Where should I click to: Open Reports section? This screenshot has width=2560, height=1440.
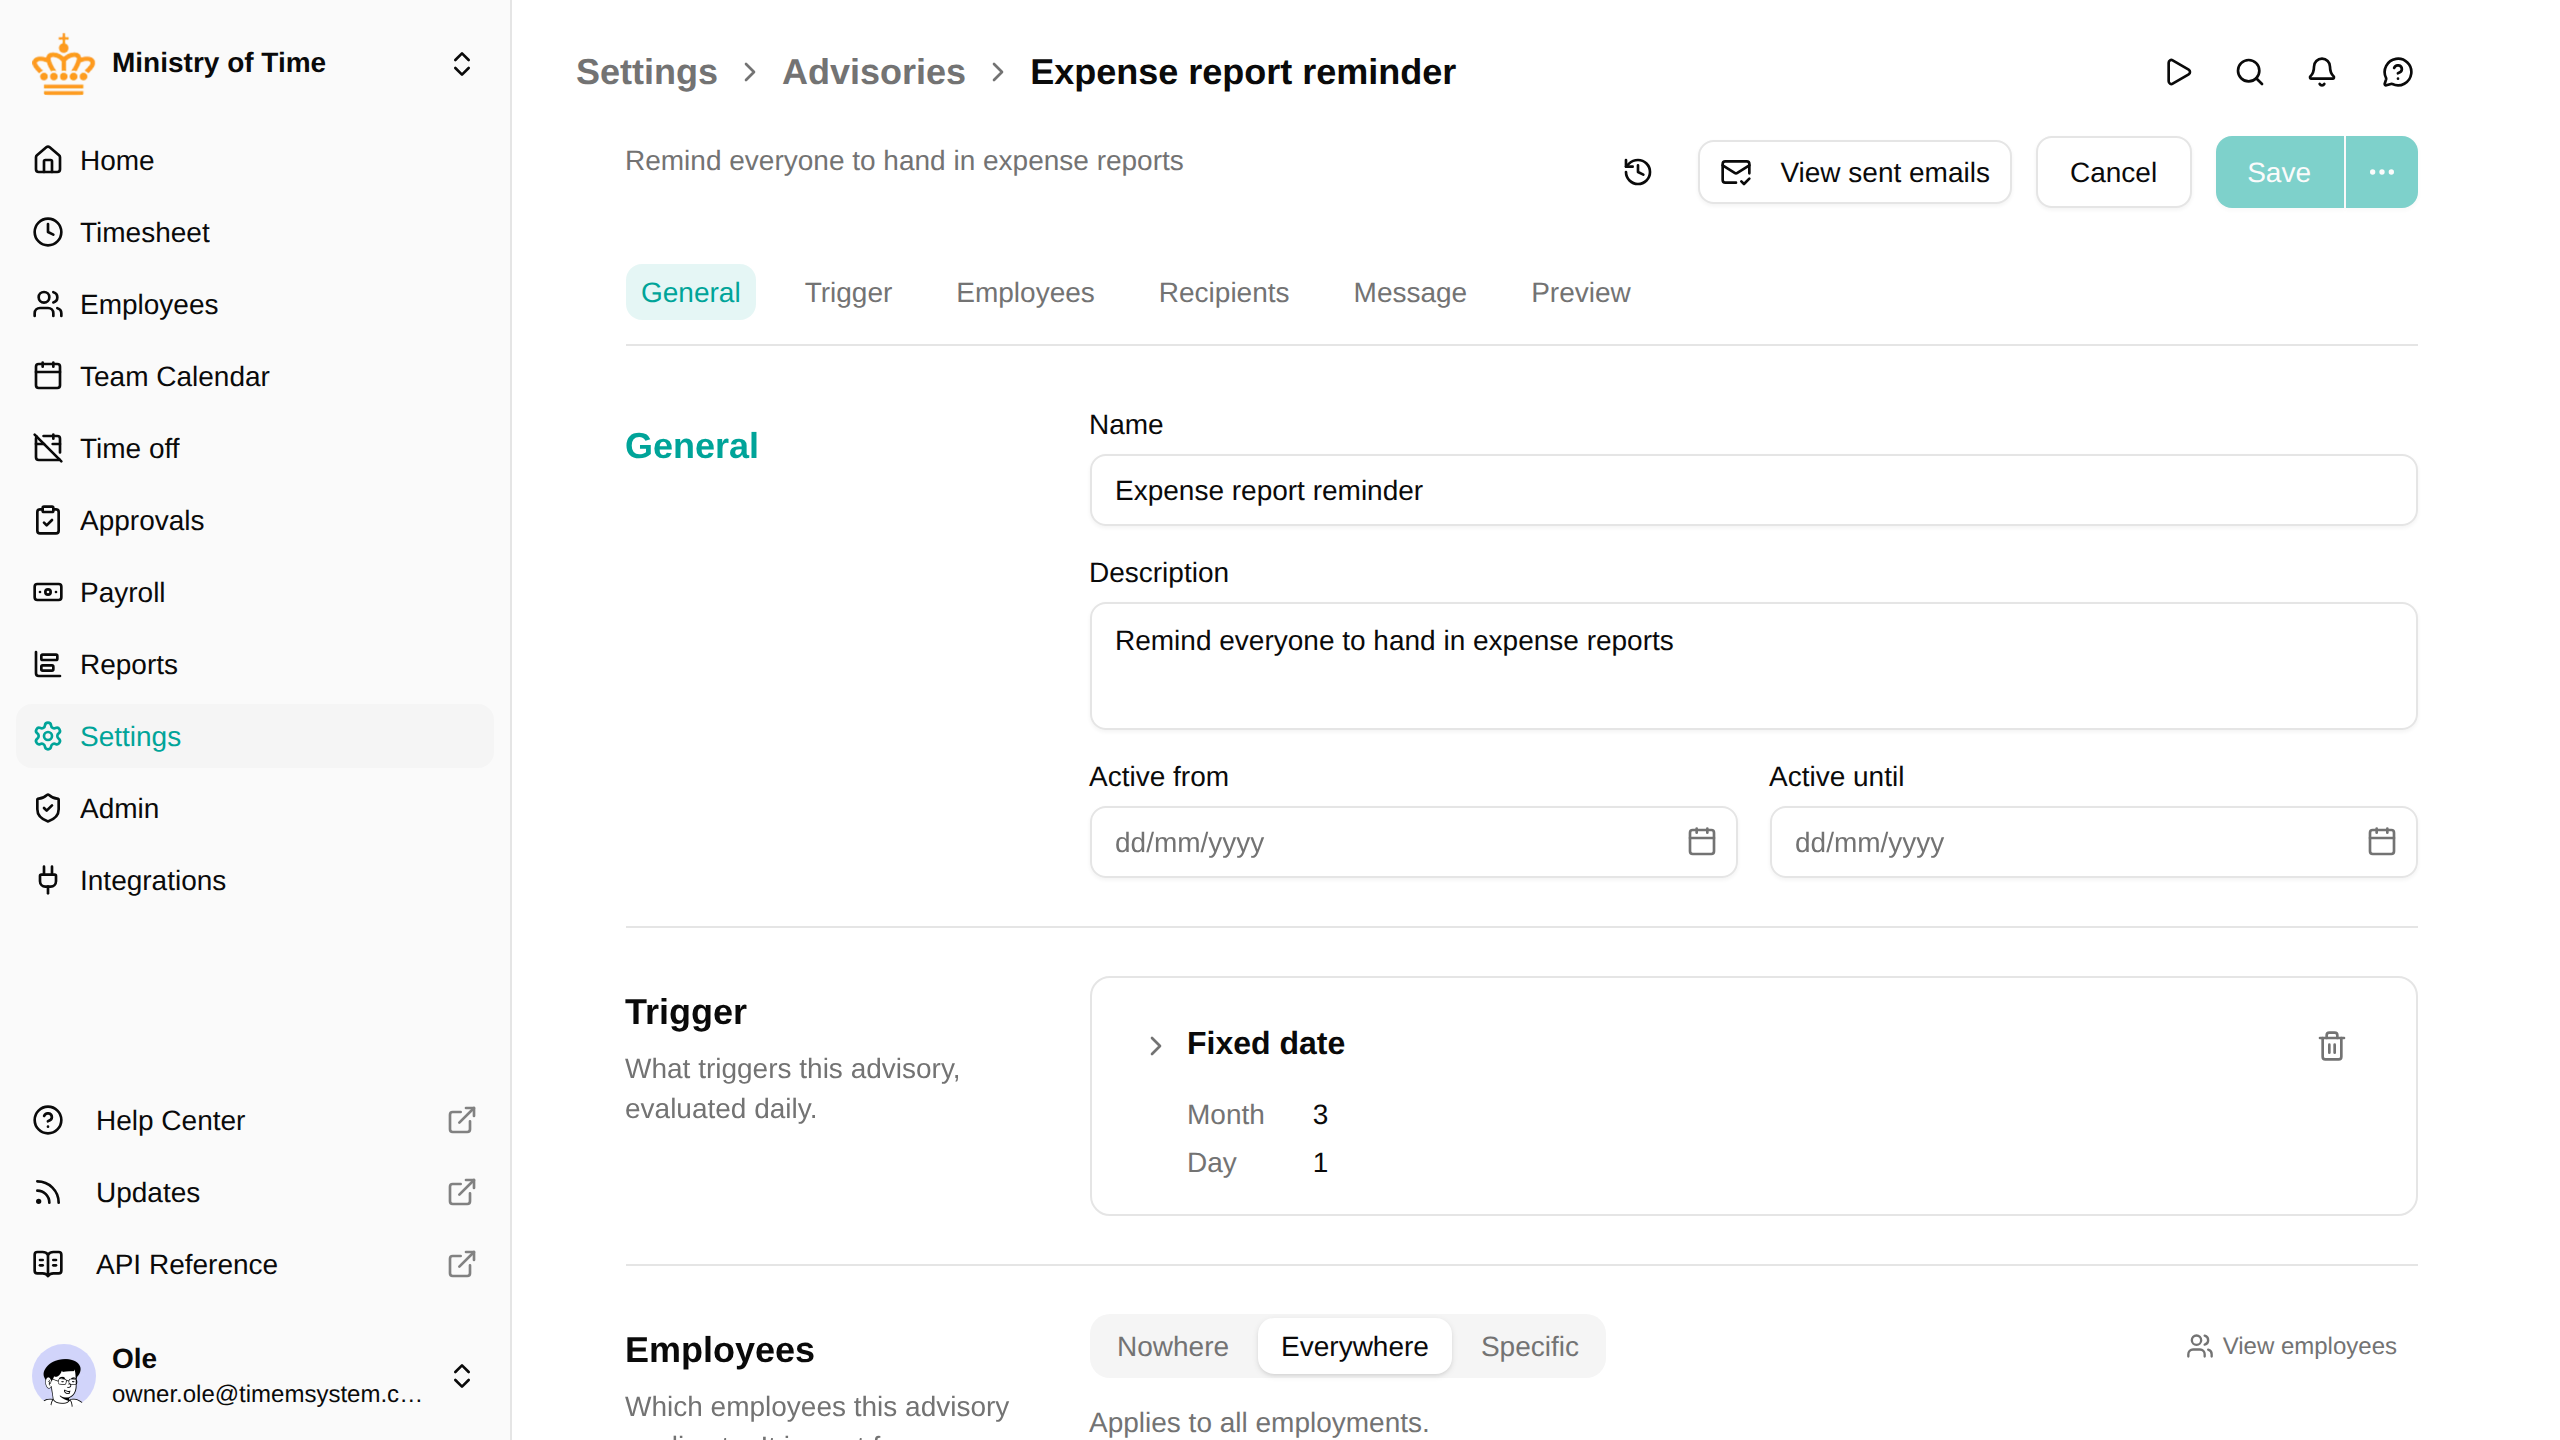(255, 664)
